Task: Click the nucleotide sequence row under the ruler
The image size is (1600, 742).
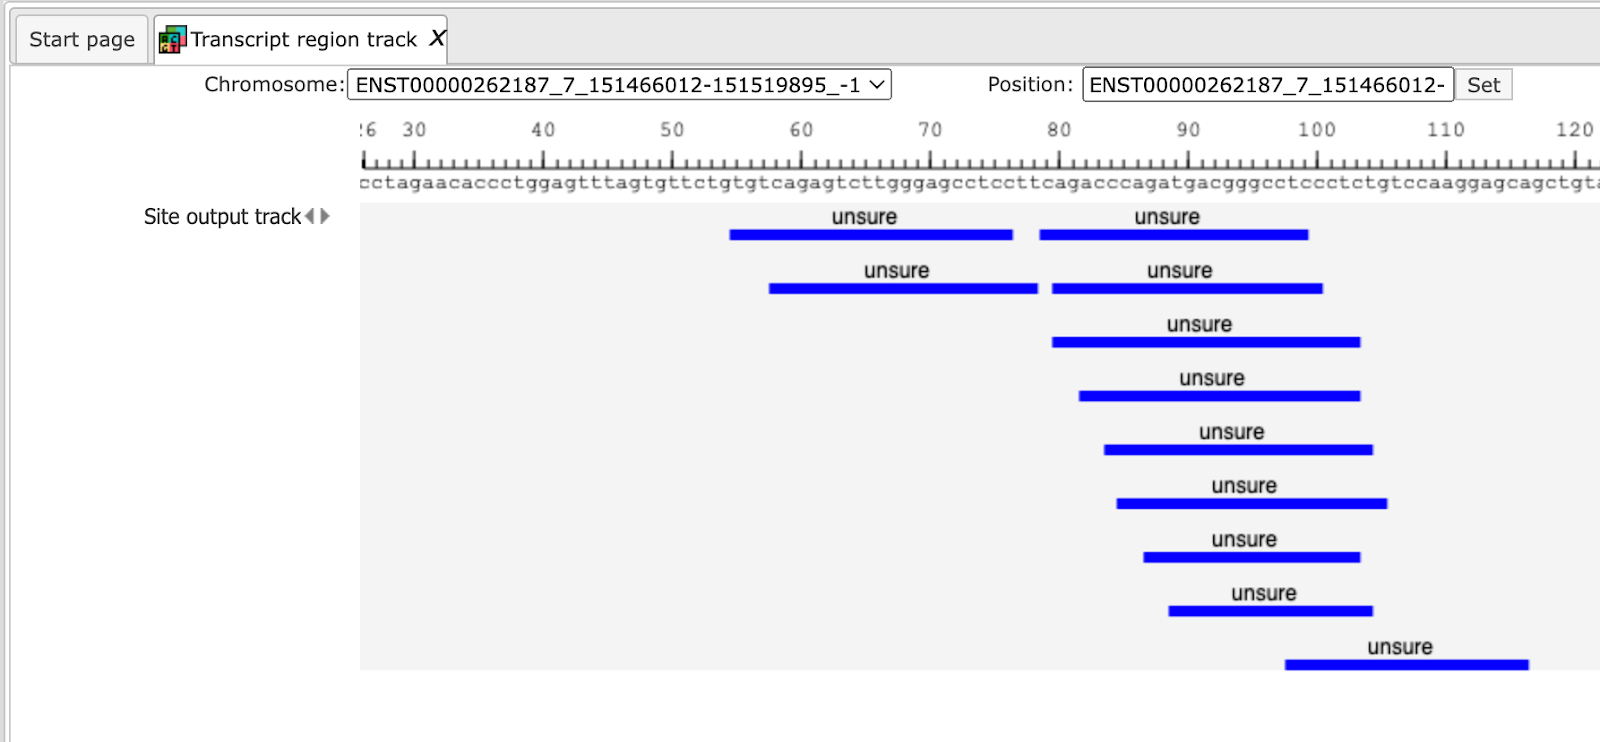Action: [979, 183]
